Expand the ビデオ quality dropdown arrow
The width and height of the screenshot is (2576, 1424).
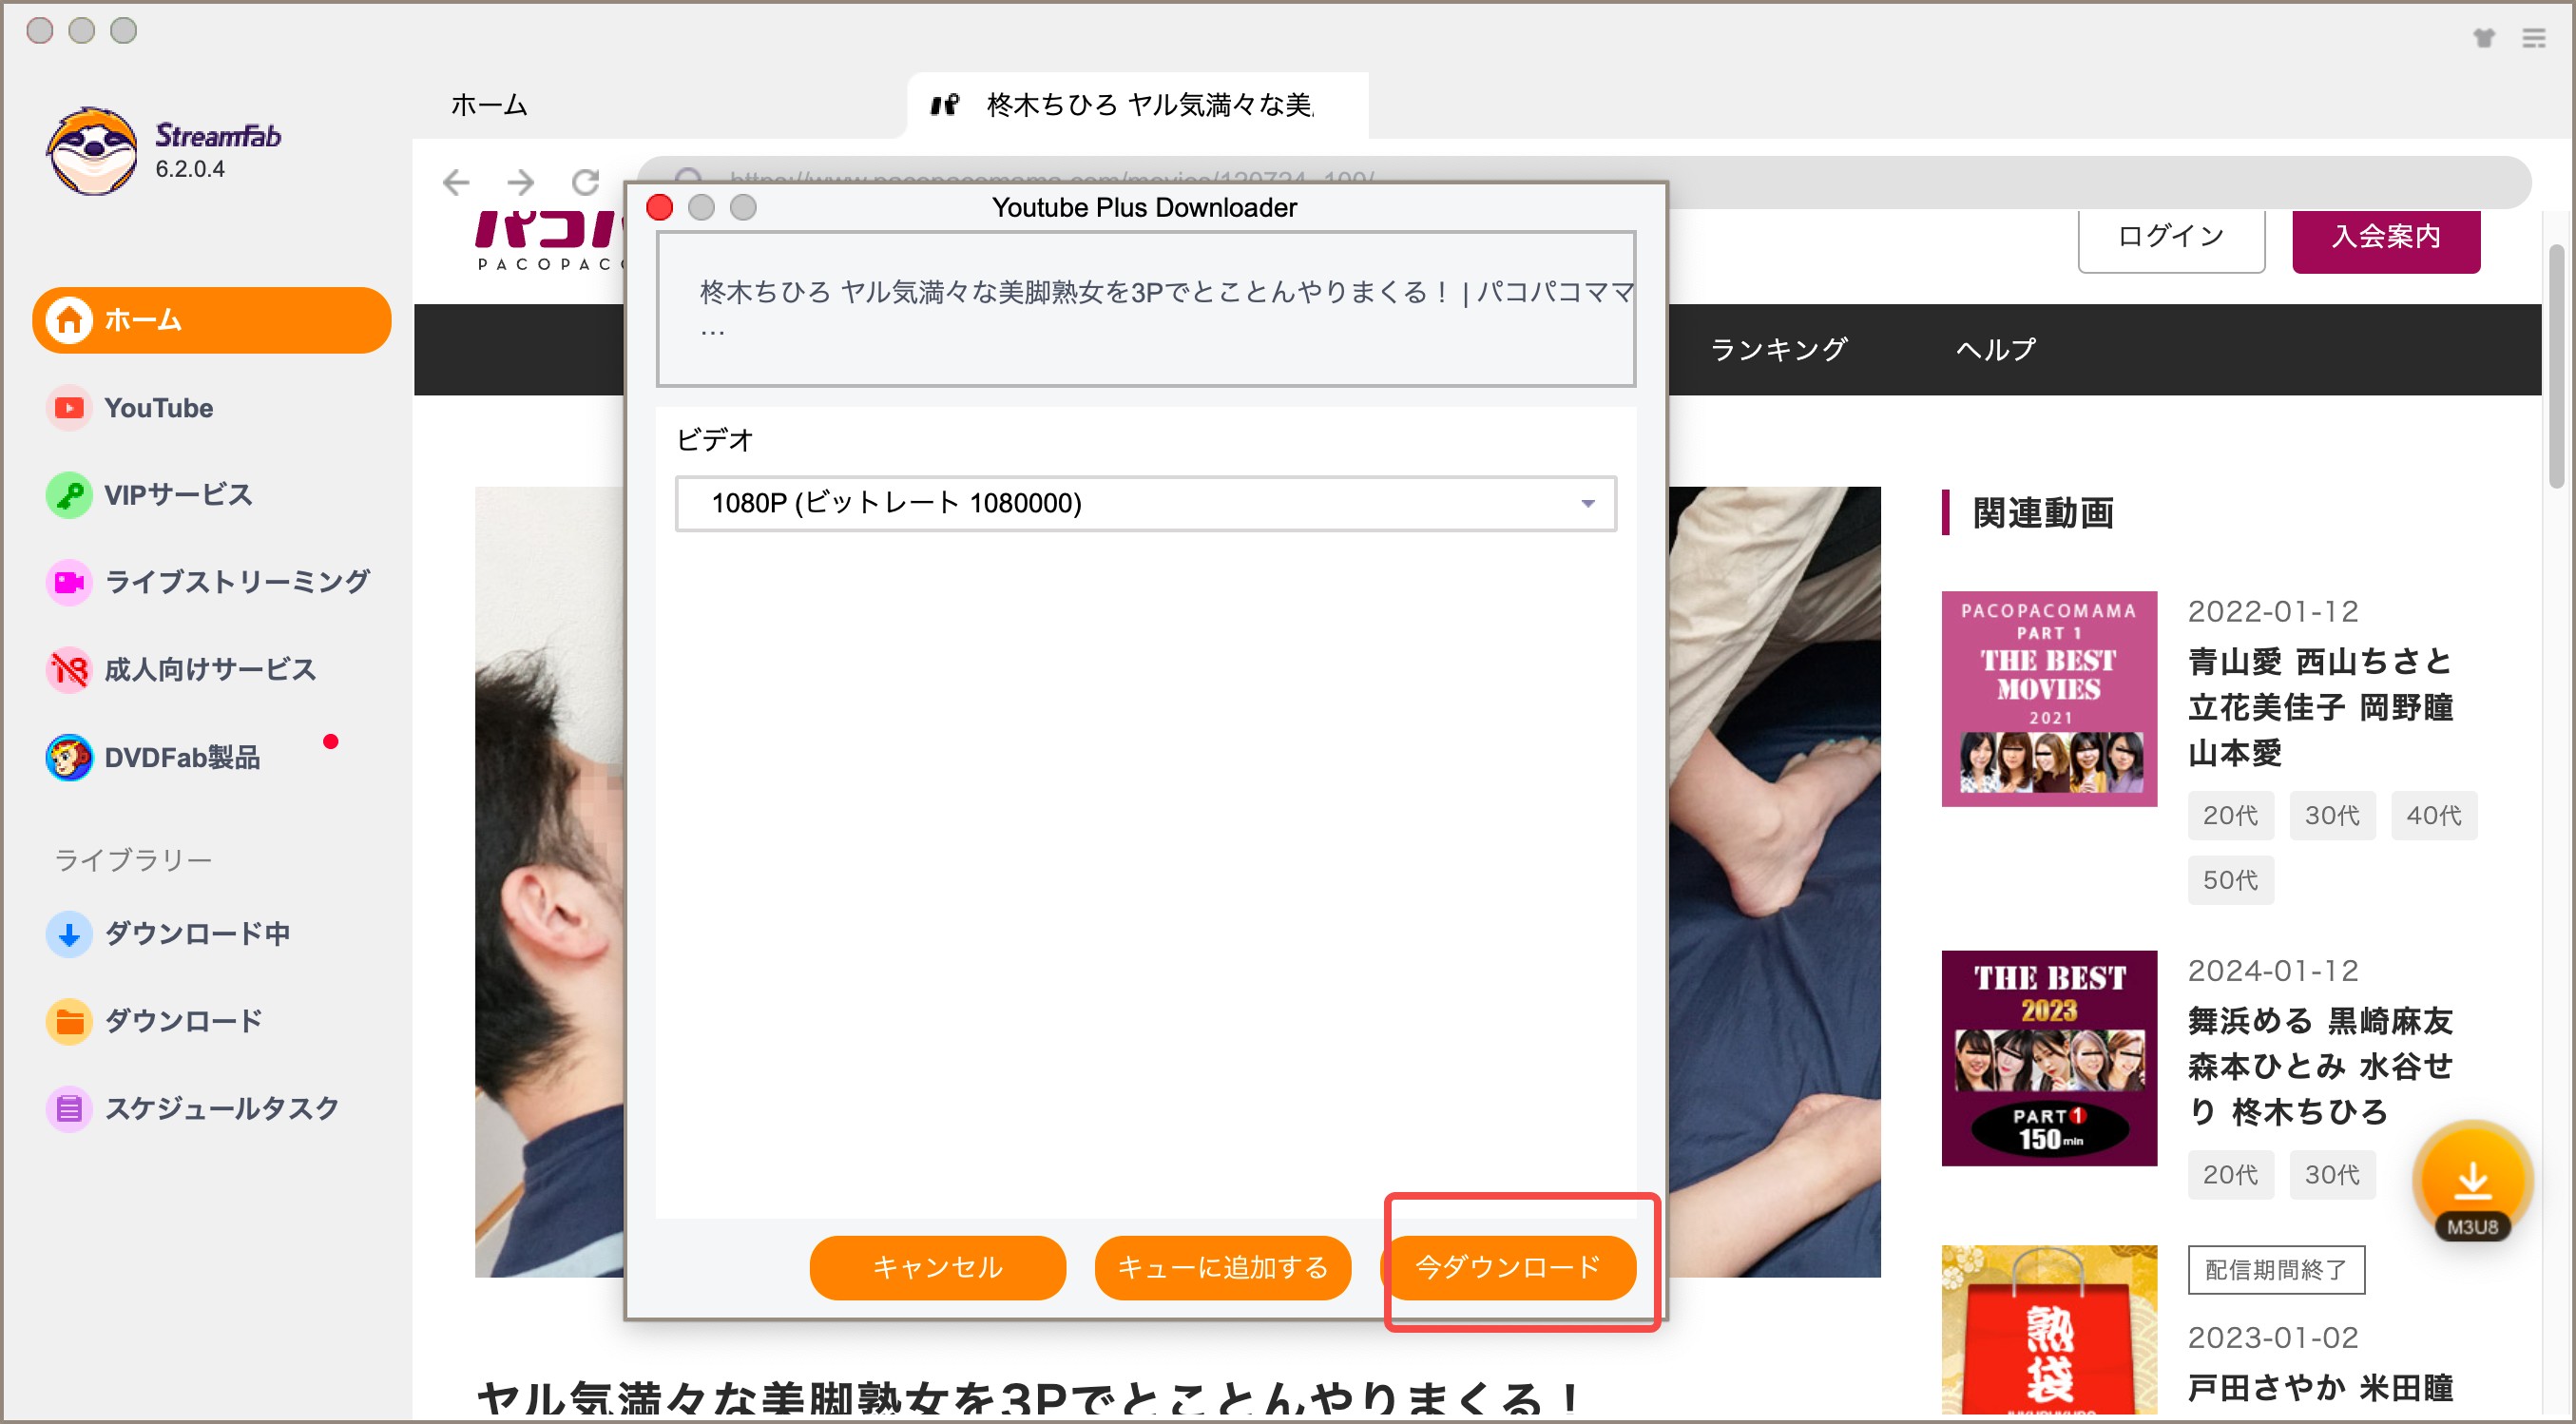[x=1587, y=503]
